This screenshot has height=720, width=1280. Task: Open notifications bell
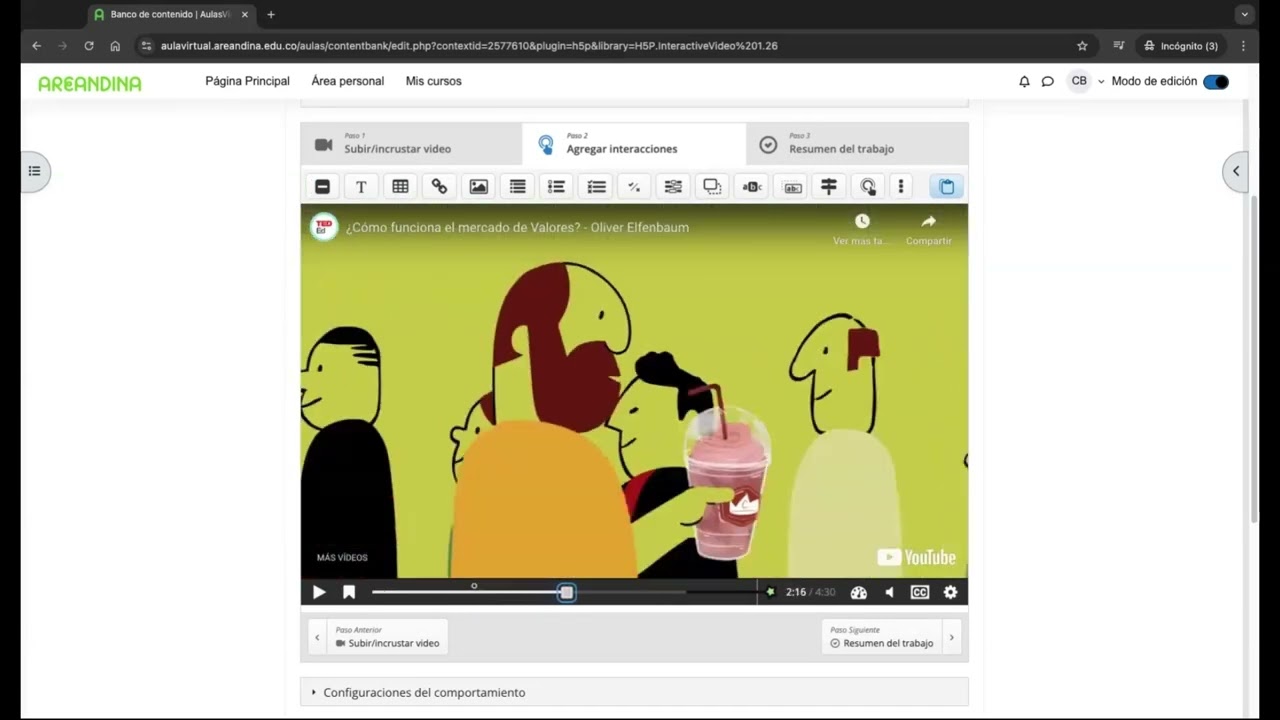pyautogui.click(x=1024, y=82)
